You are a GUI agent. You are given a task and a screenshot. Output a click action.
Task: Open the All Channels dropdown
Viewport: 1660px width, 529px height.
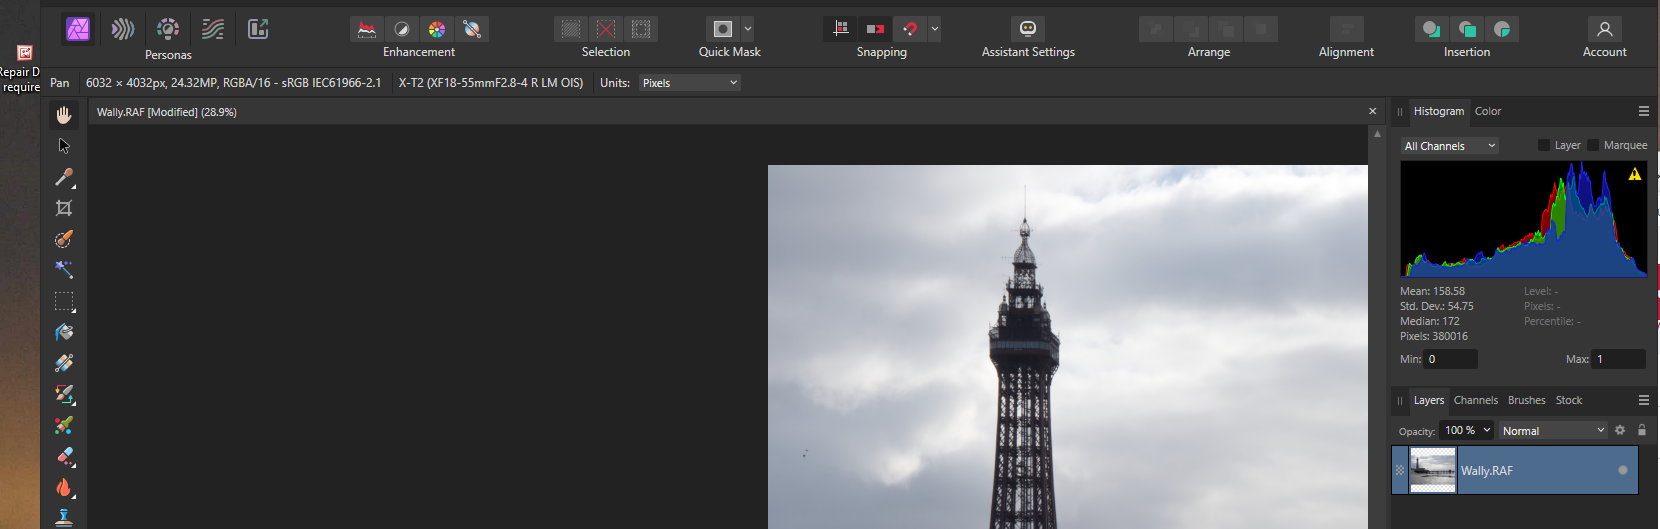pyautogui.click(x=1449, y=146)
